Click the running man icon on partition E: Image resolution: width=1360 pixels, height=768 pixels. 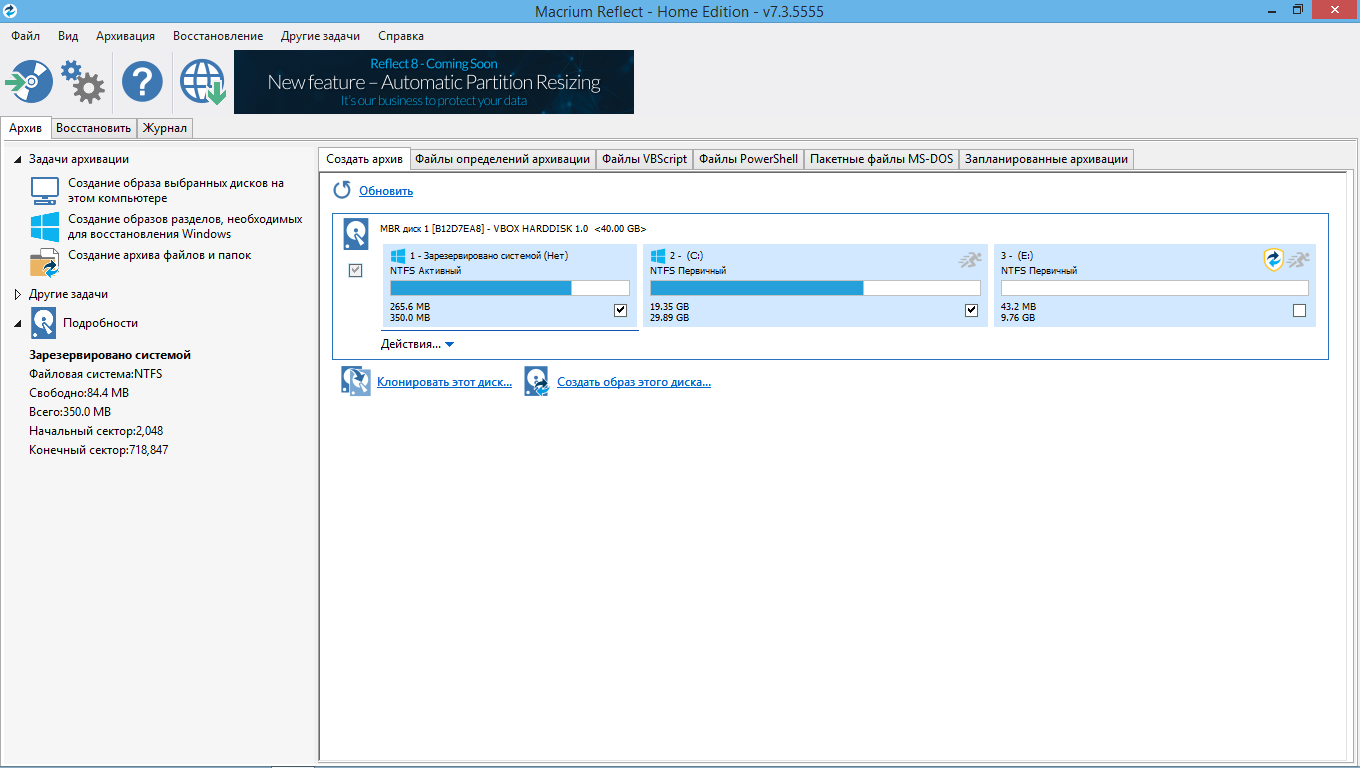pyautogui.click(x=1298, y=260)
